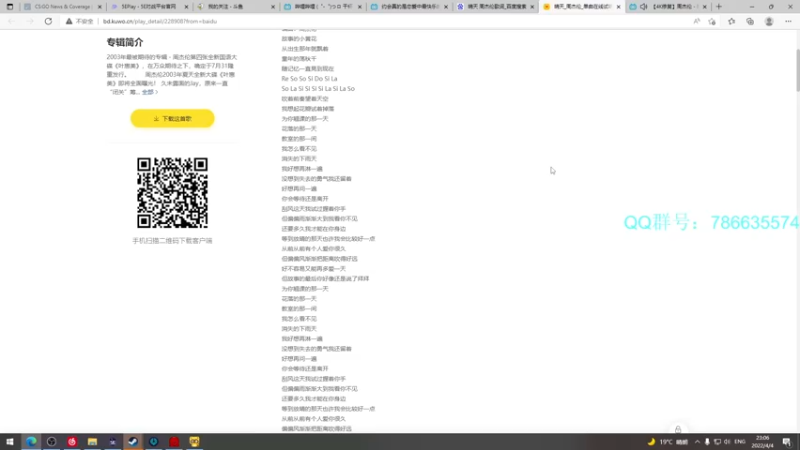Open Microsoft Edge from taskbar
This screenshot has width=800, height=450.
point(31,442)
